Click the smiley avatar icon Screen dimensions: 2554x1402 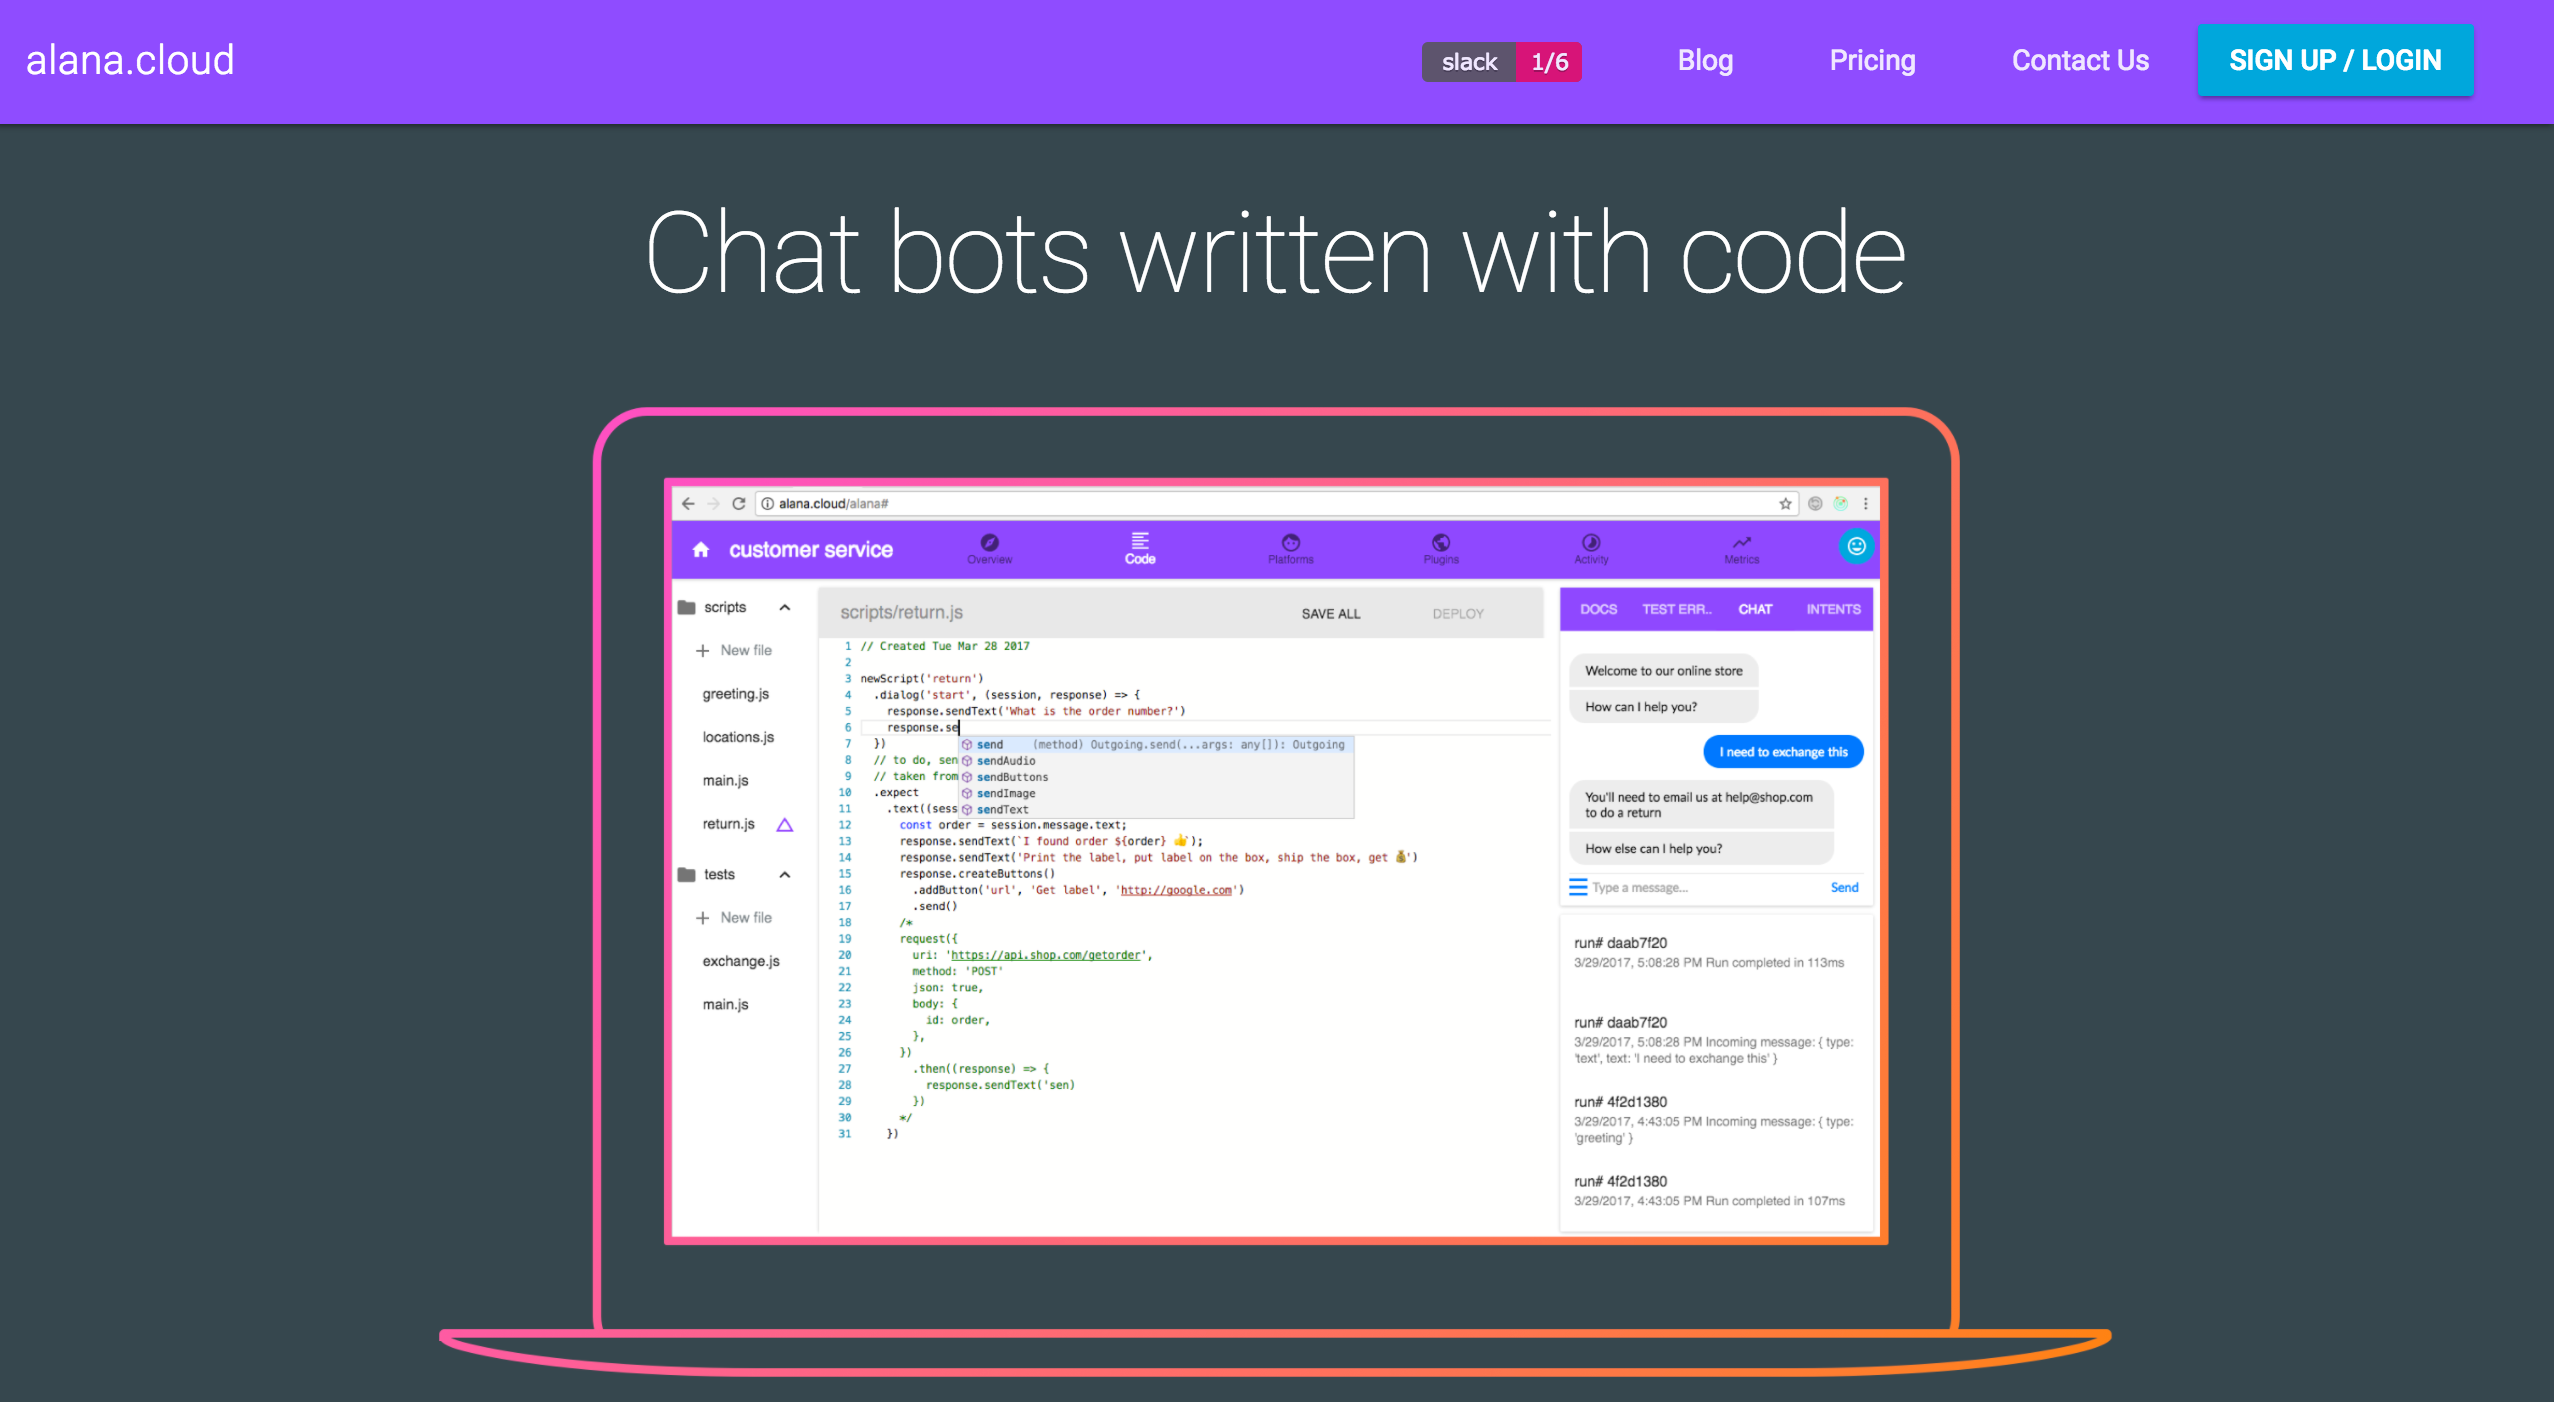pos(1856,546)
